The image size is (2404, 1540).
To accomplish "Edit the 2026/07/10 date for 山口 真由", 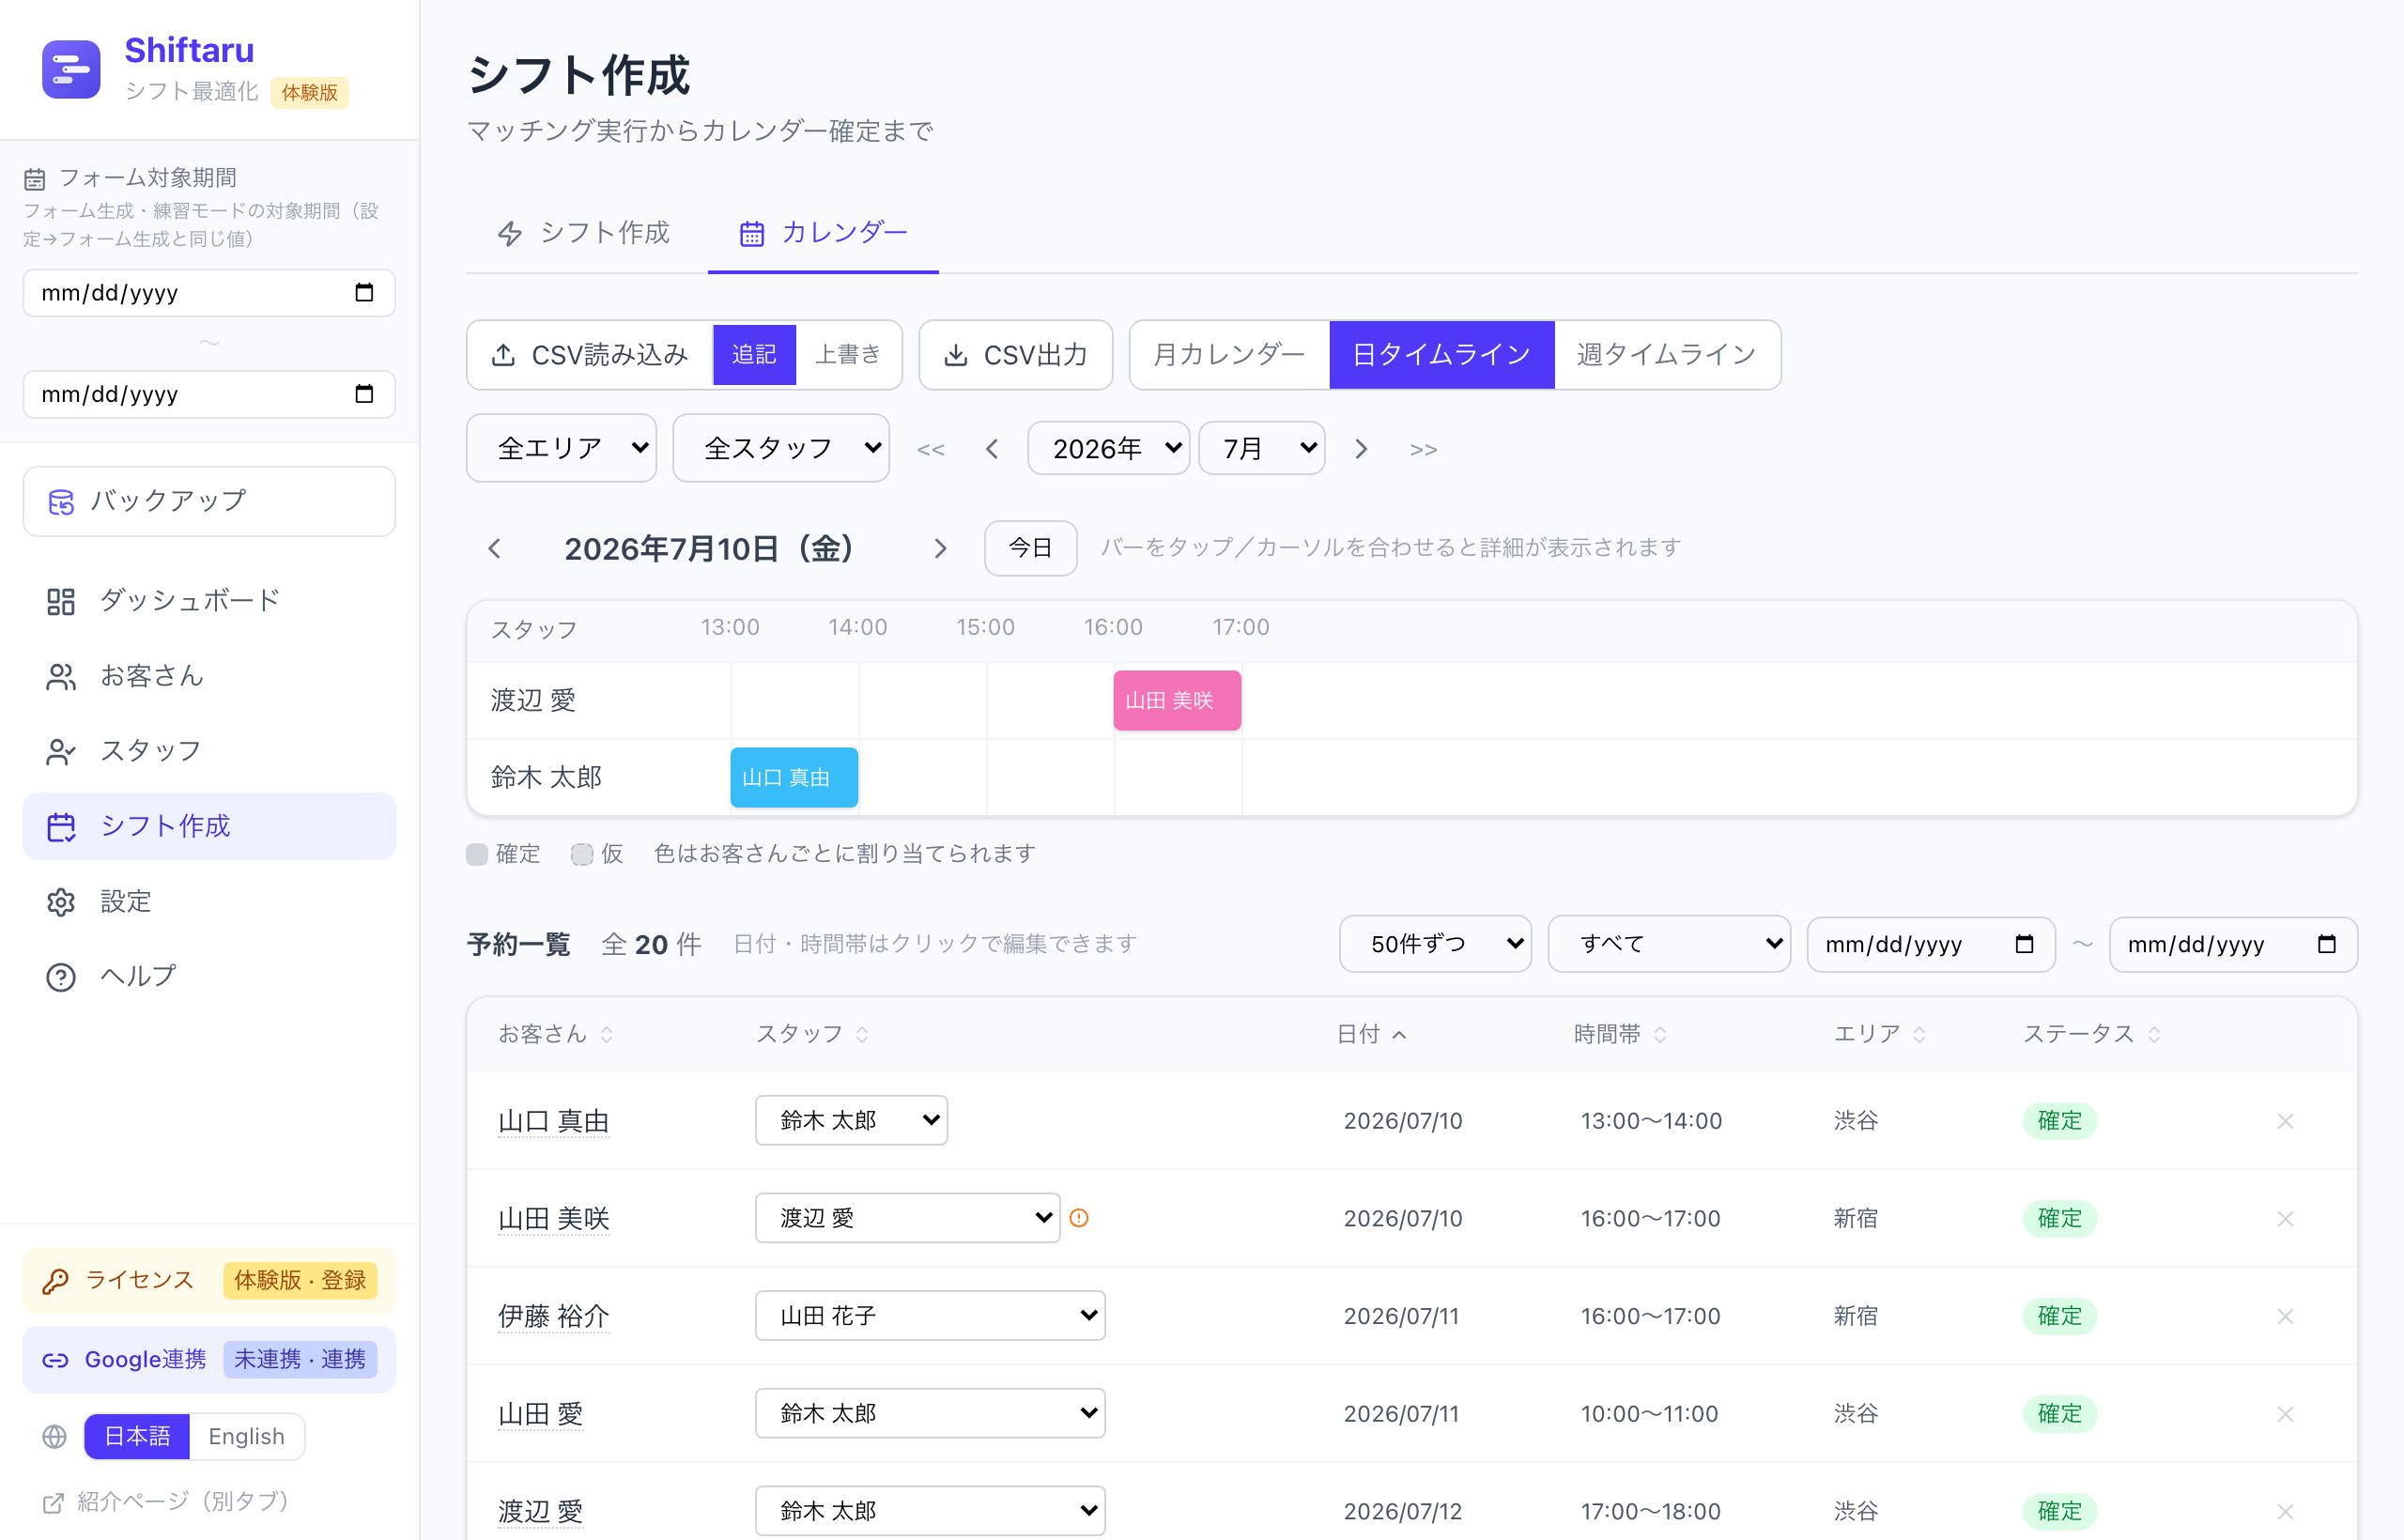I will (1403, 1121).
